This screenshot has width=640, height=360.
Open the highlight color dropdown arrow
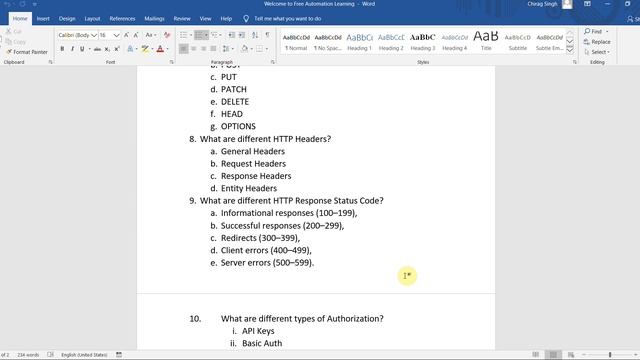[x=152, y=49]
